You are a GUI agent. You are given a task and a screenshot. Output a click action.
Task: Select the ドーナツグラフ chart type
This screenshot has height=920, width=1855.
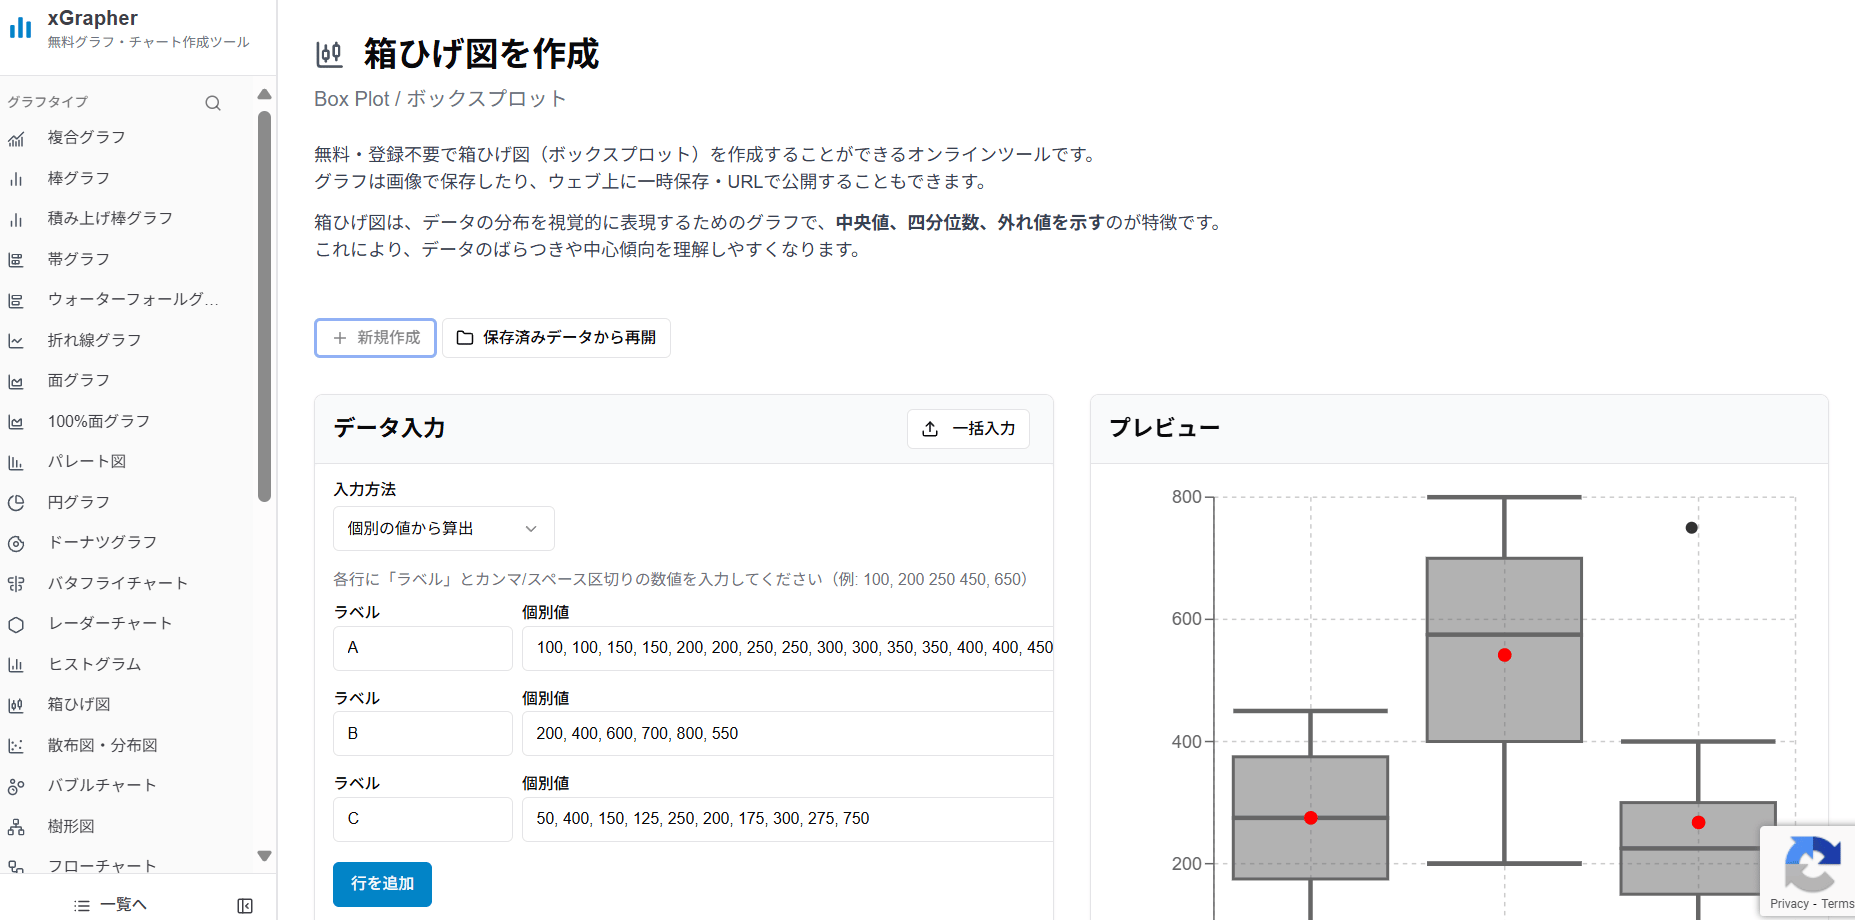coord(101,542)
